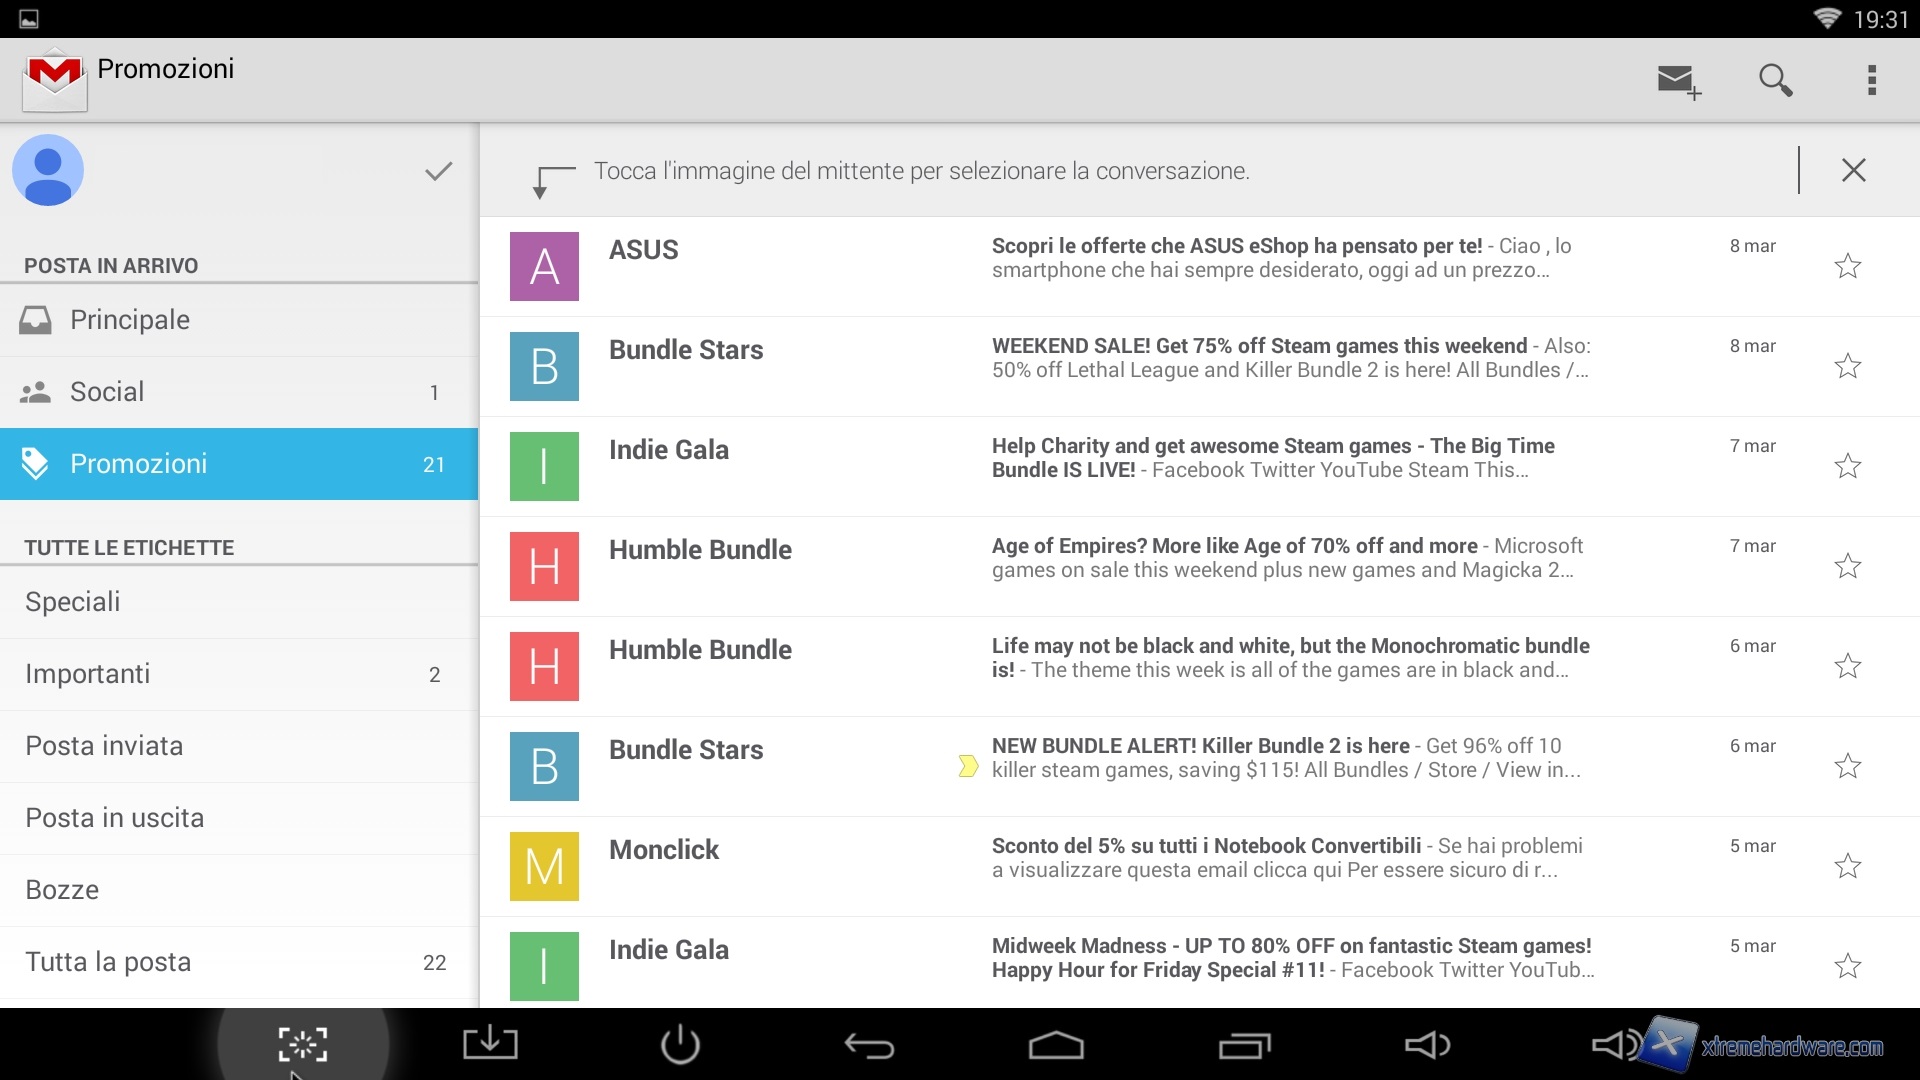Dismiss the sender image tip

point(1853,170)
